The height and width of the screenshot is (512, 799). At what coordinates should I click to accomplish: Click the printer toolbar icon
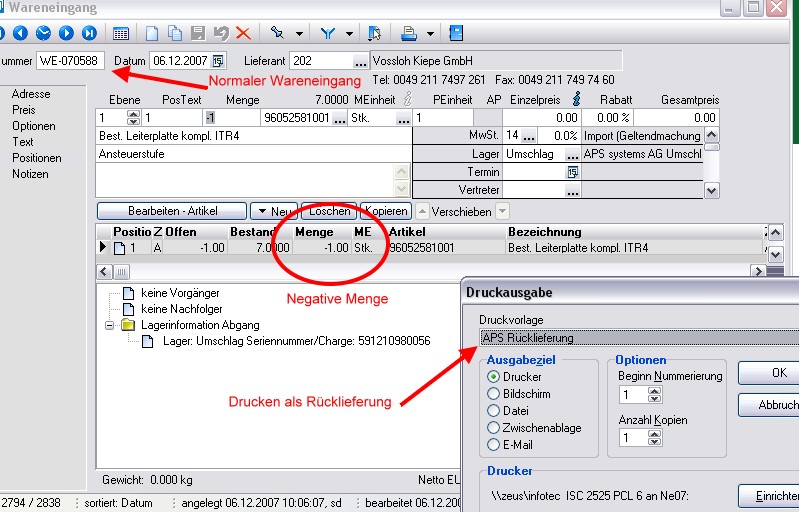coord(409,33)
